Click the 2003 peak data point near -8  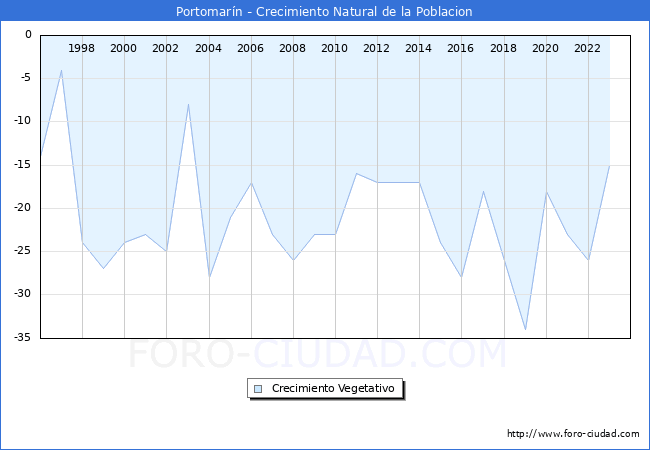tap(188, 104)
